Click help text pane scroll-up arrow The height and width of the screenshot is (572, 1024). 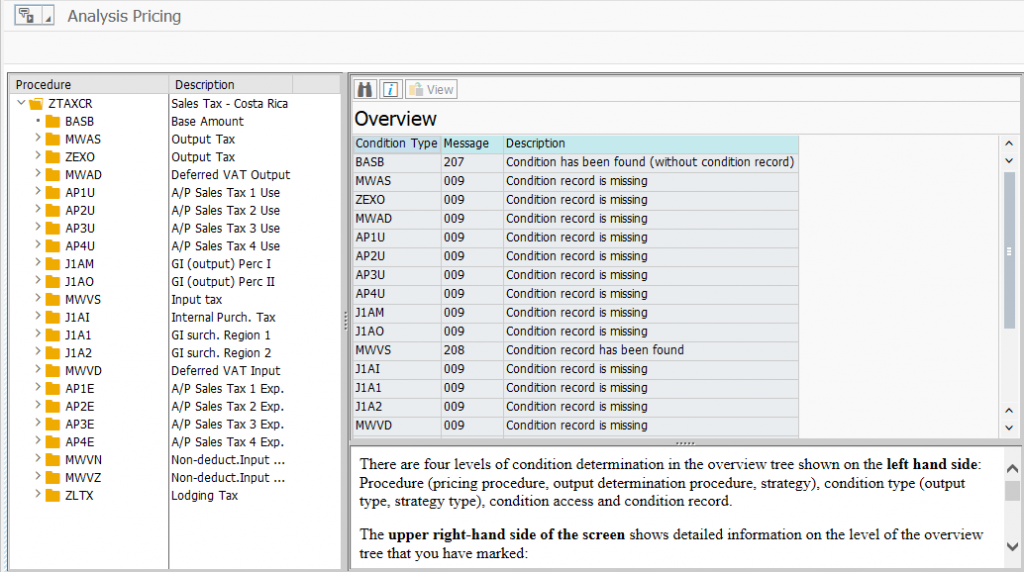tap(1012, 468)
